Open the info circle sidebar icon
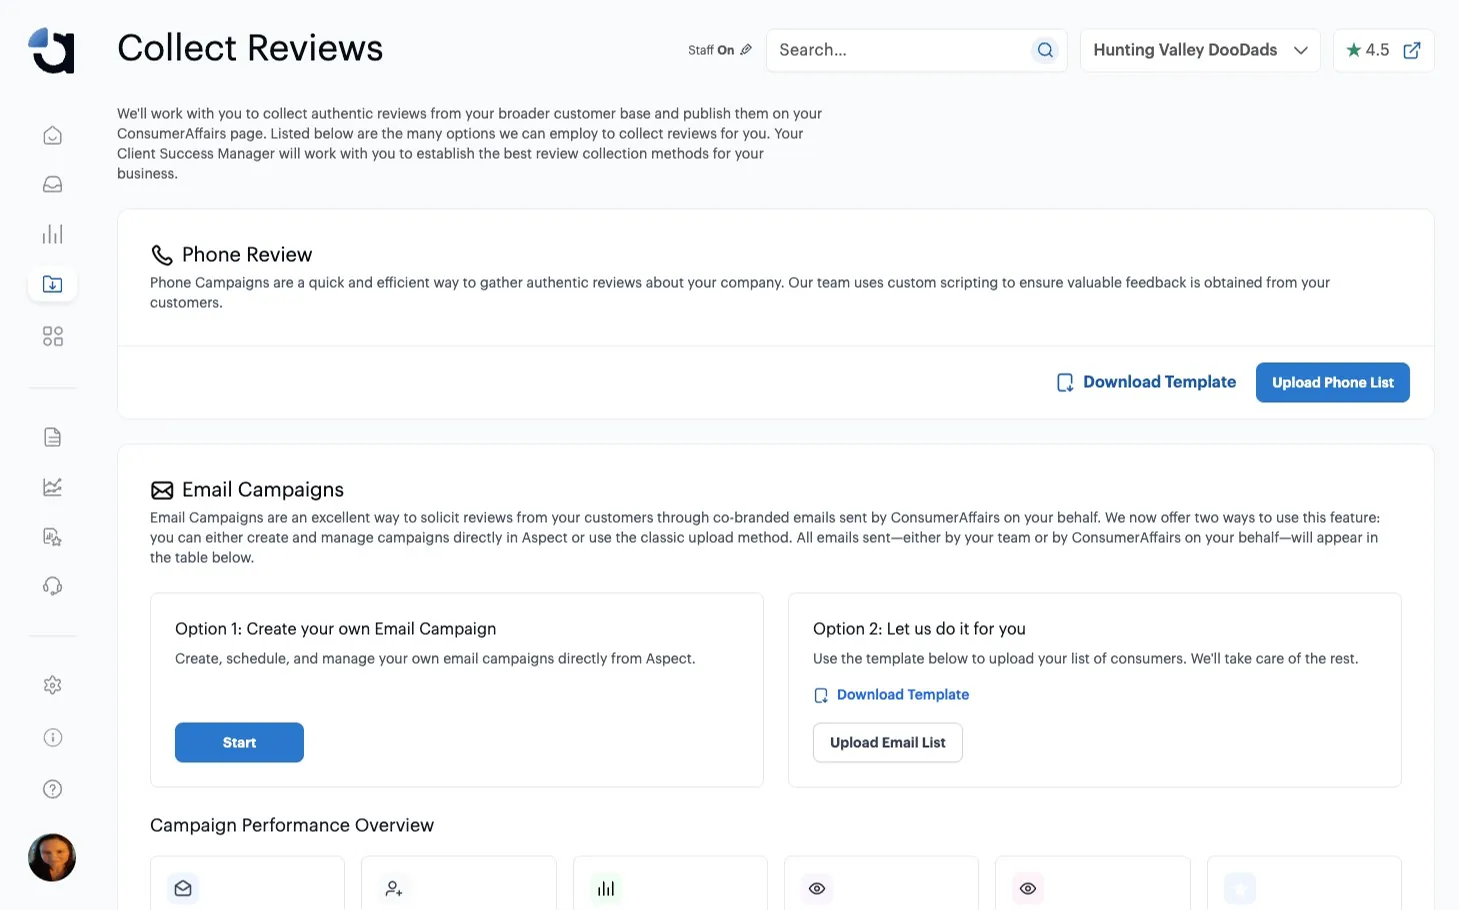 point(53,737)
